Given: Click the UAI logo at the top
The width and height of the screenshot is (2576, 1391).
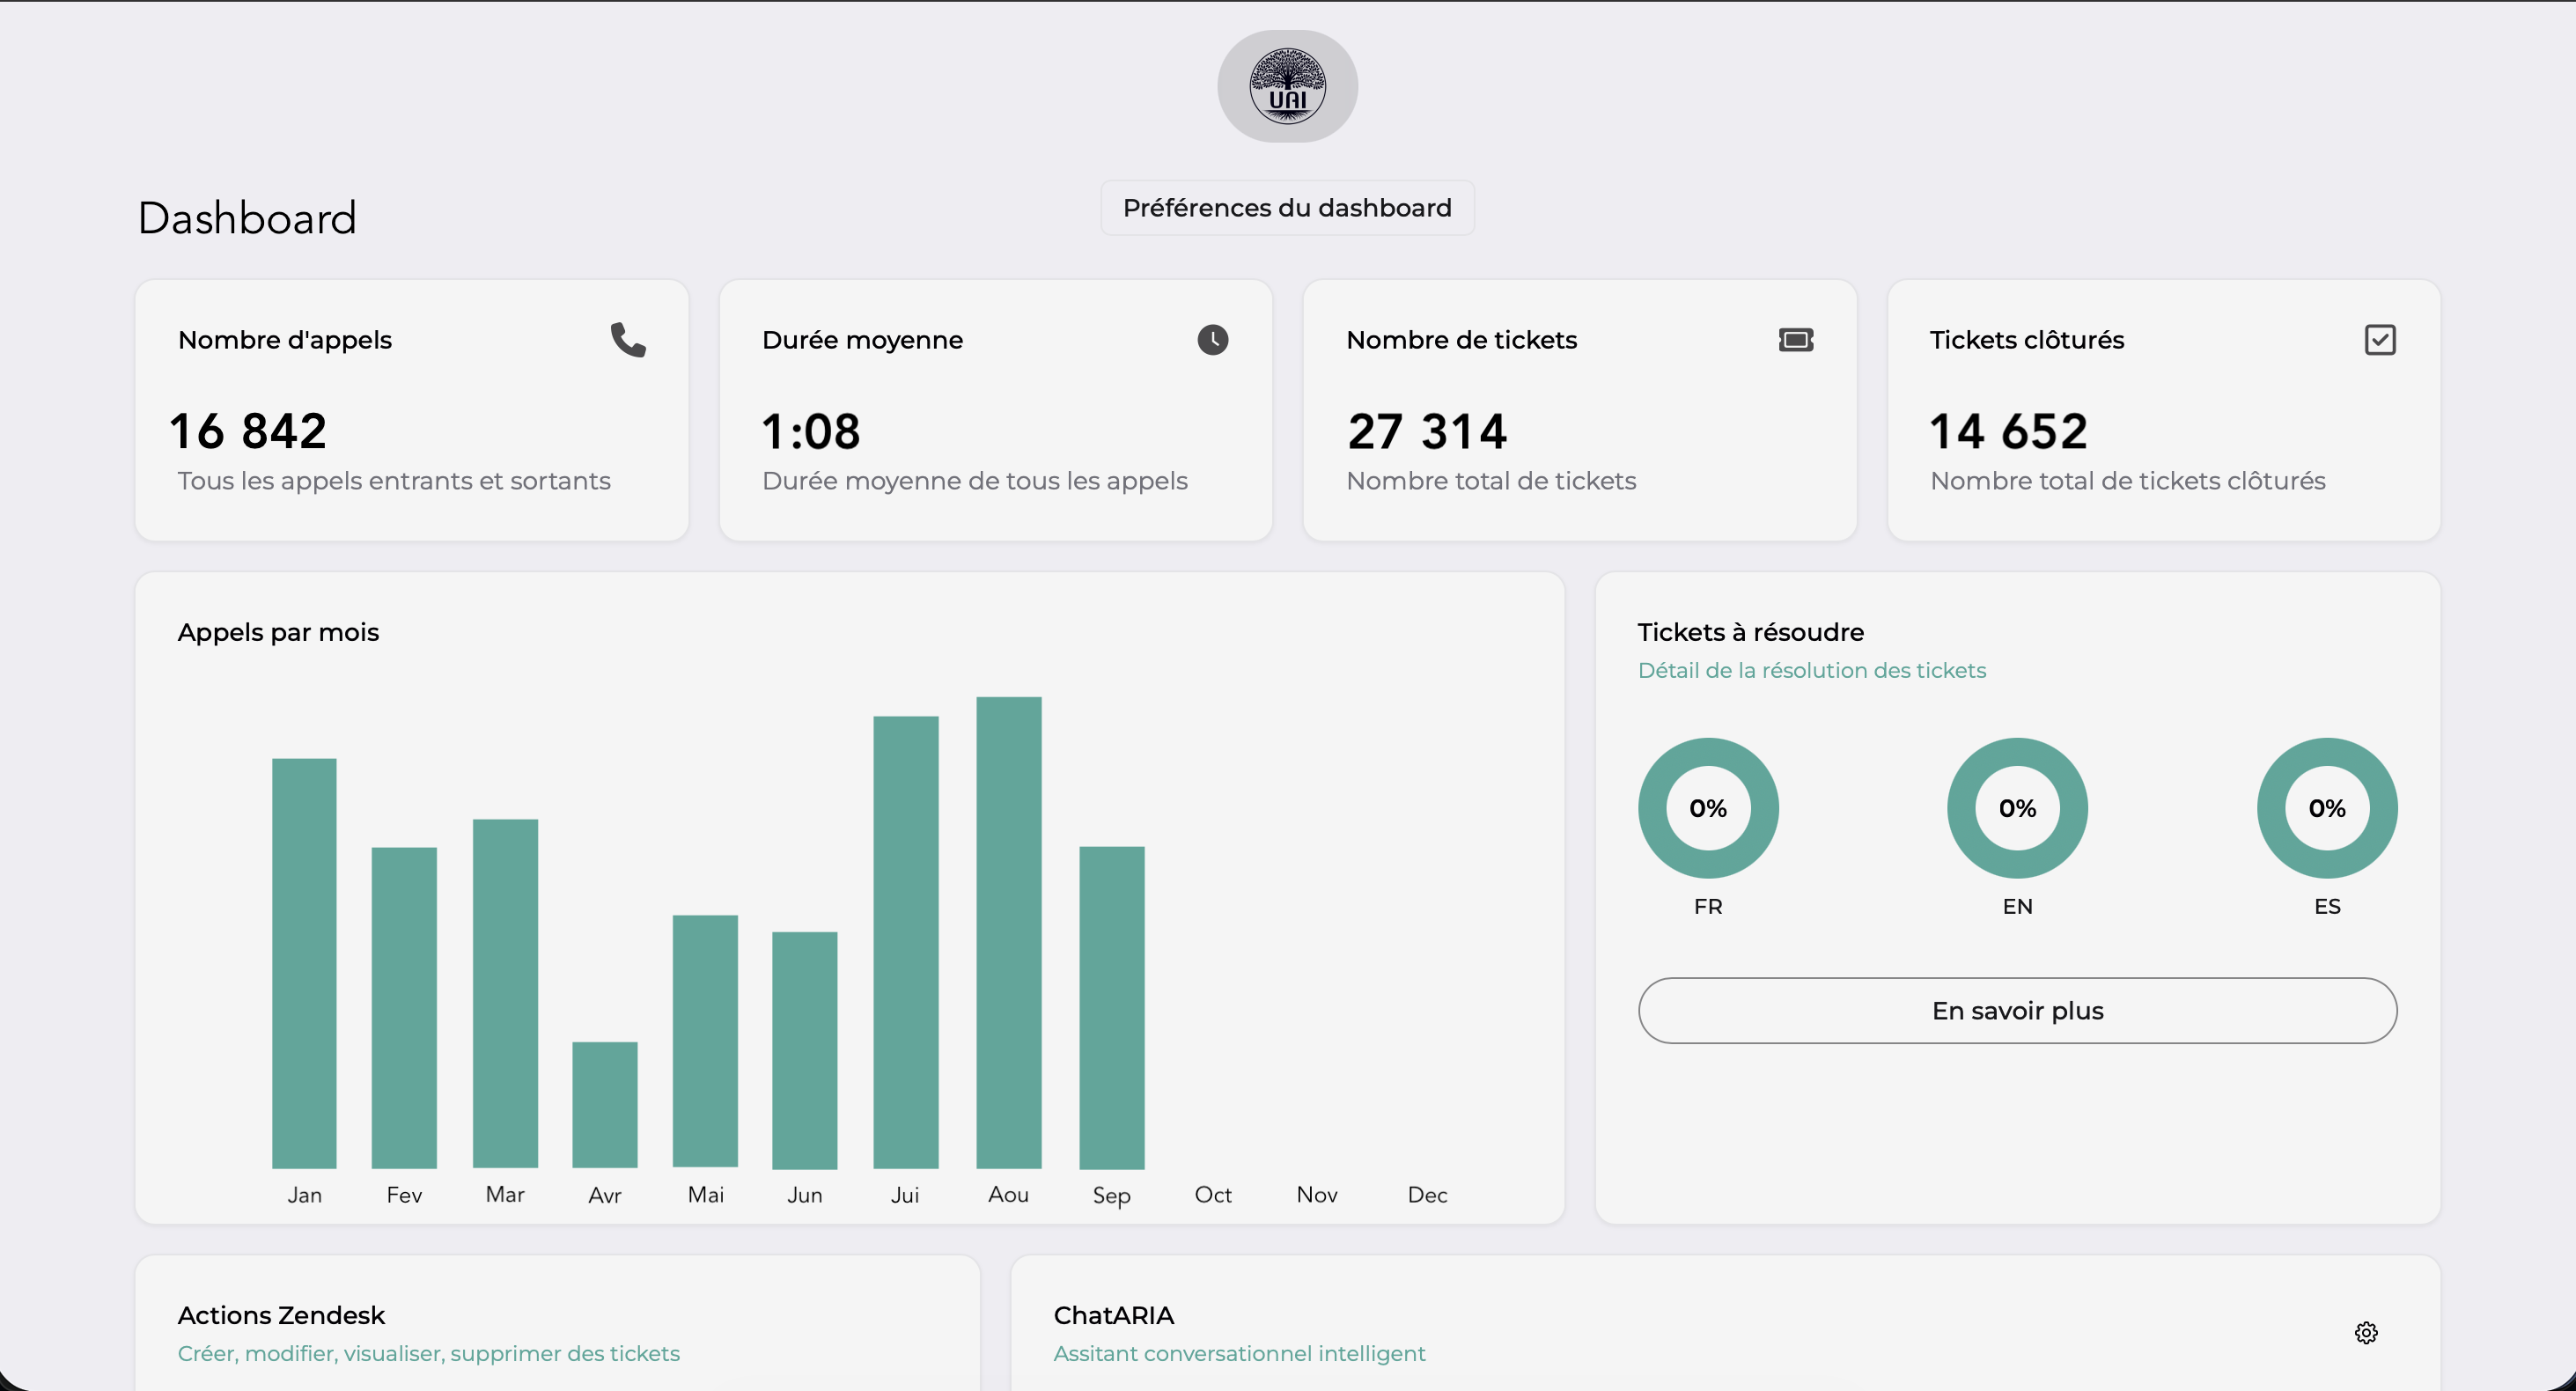Looking at the screenshot, I should [1287, 85].
